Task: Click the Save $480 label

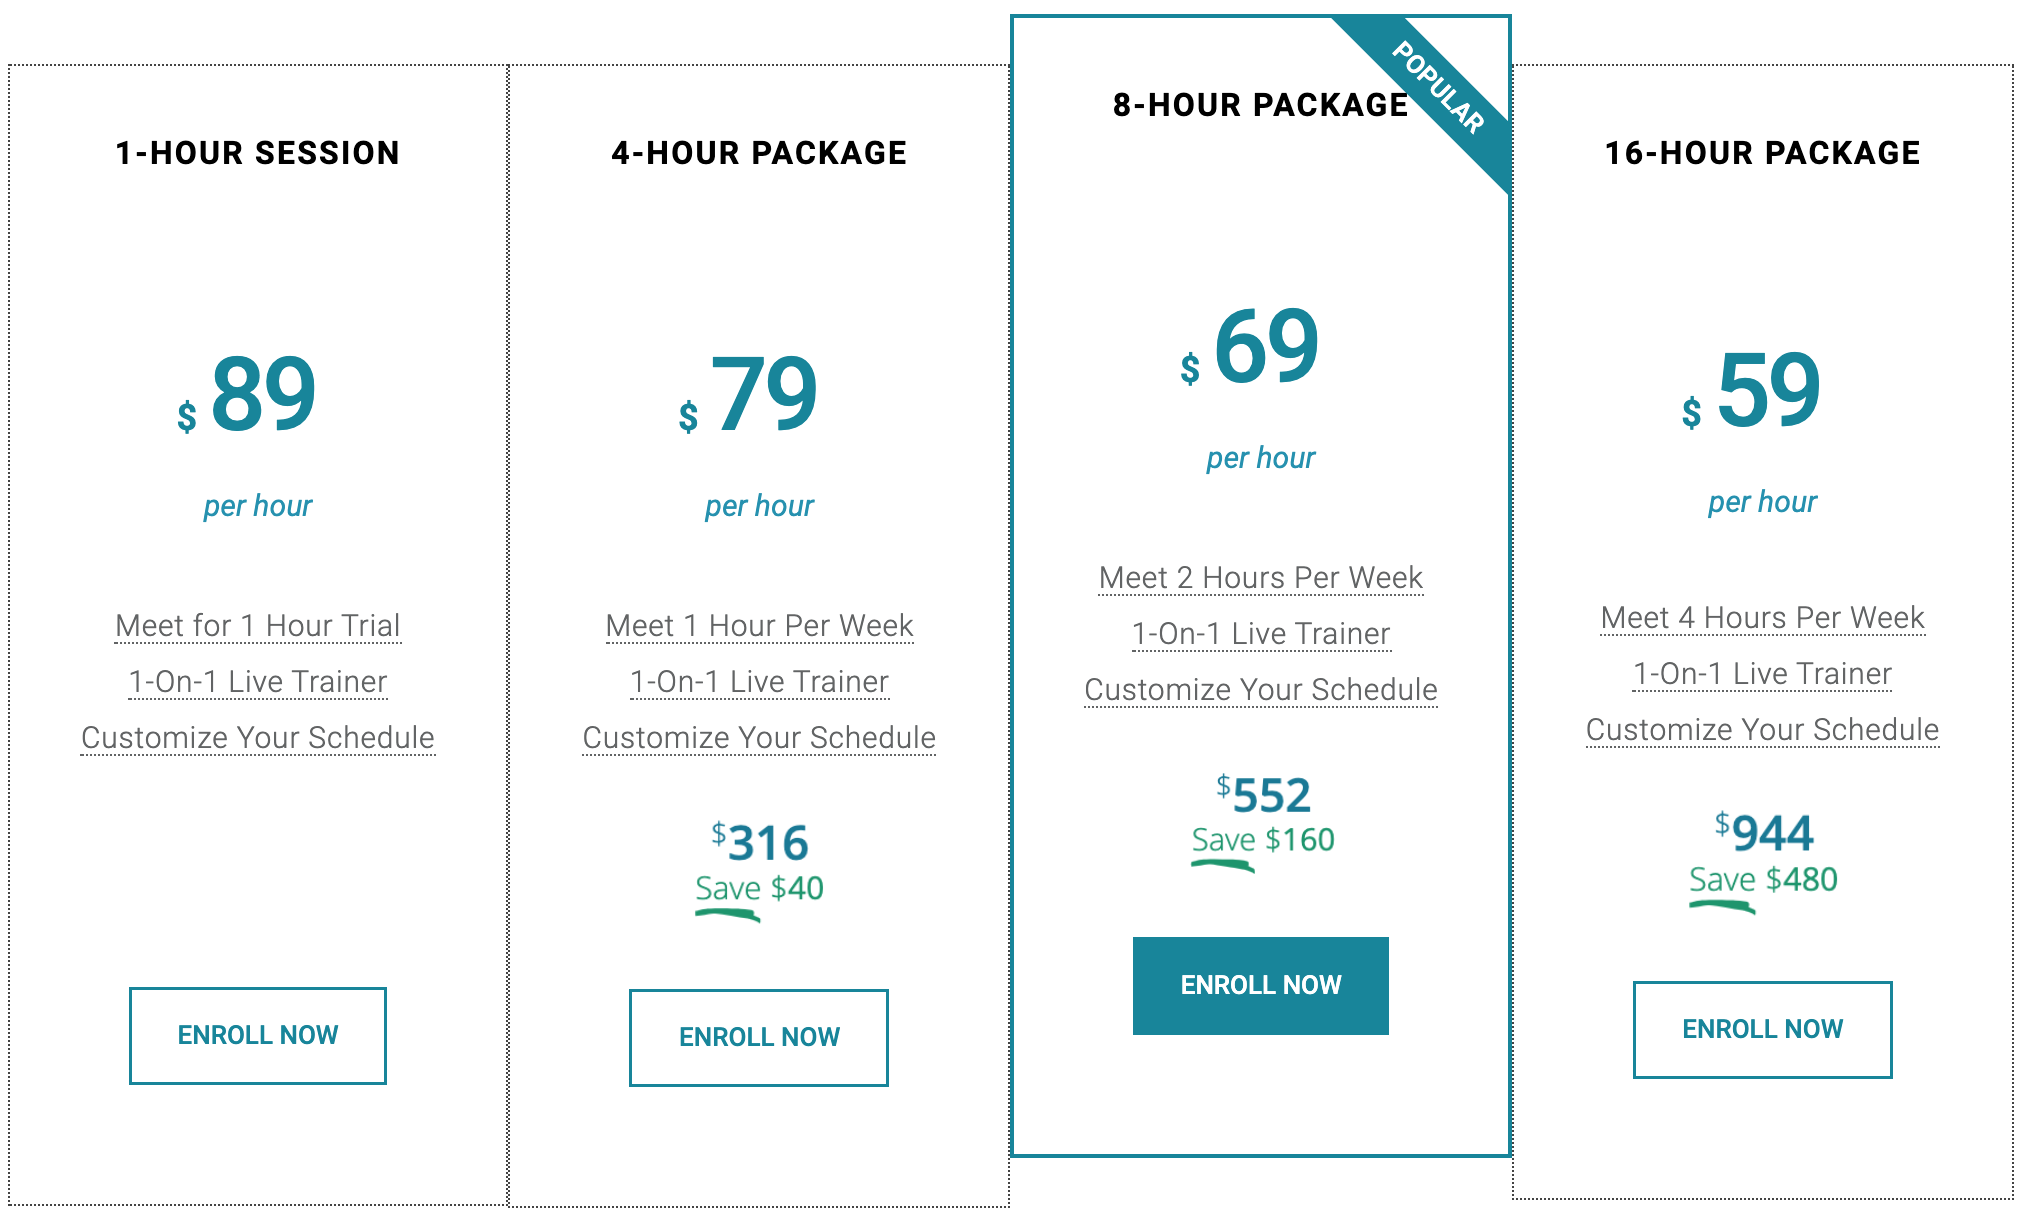Action: click(x=1763, y=880)
